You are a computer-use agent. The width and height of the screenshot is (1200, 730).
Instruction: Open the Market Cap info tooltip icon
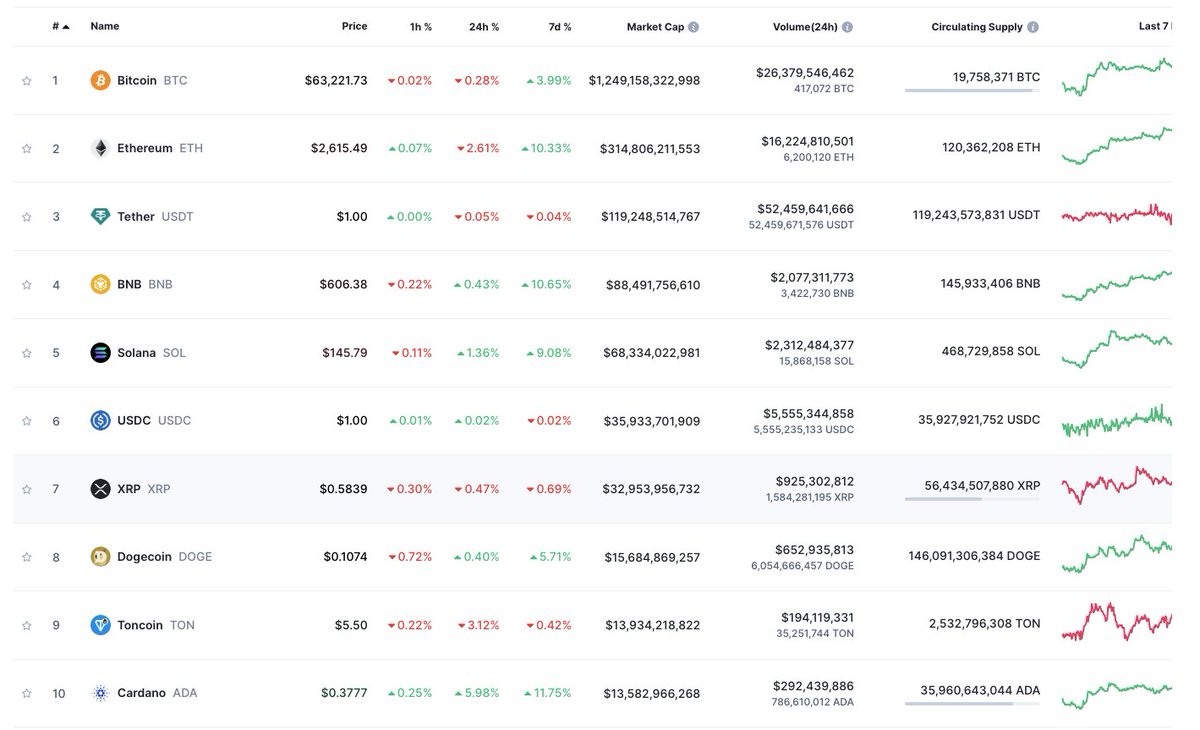[x=694, y=27]
